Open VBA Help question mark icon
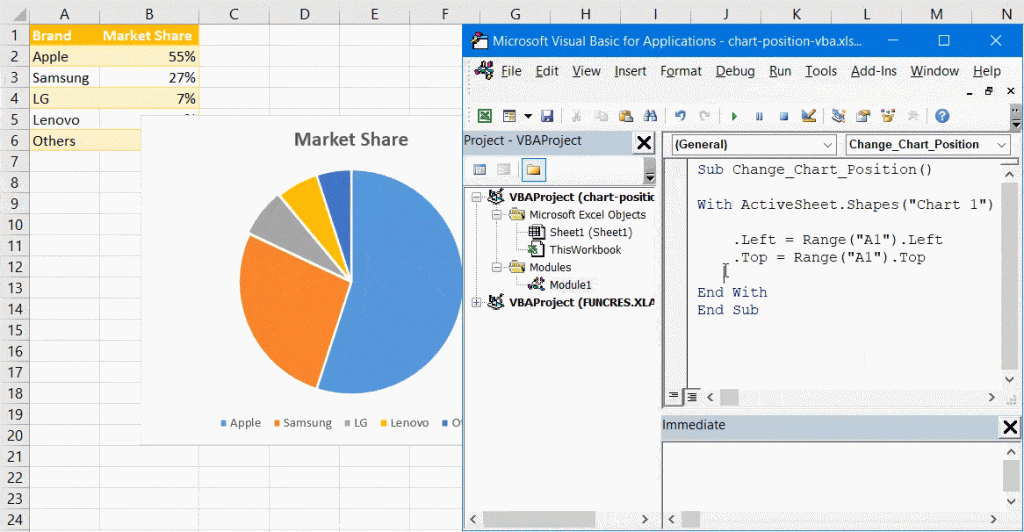This screenshot has width=1024, height=532. pyautogui.click(x=942, y=116)
